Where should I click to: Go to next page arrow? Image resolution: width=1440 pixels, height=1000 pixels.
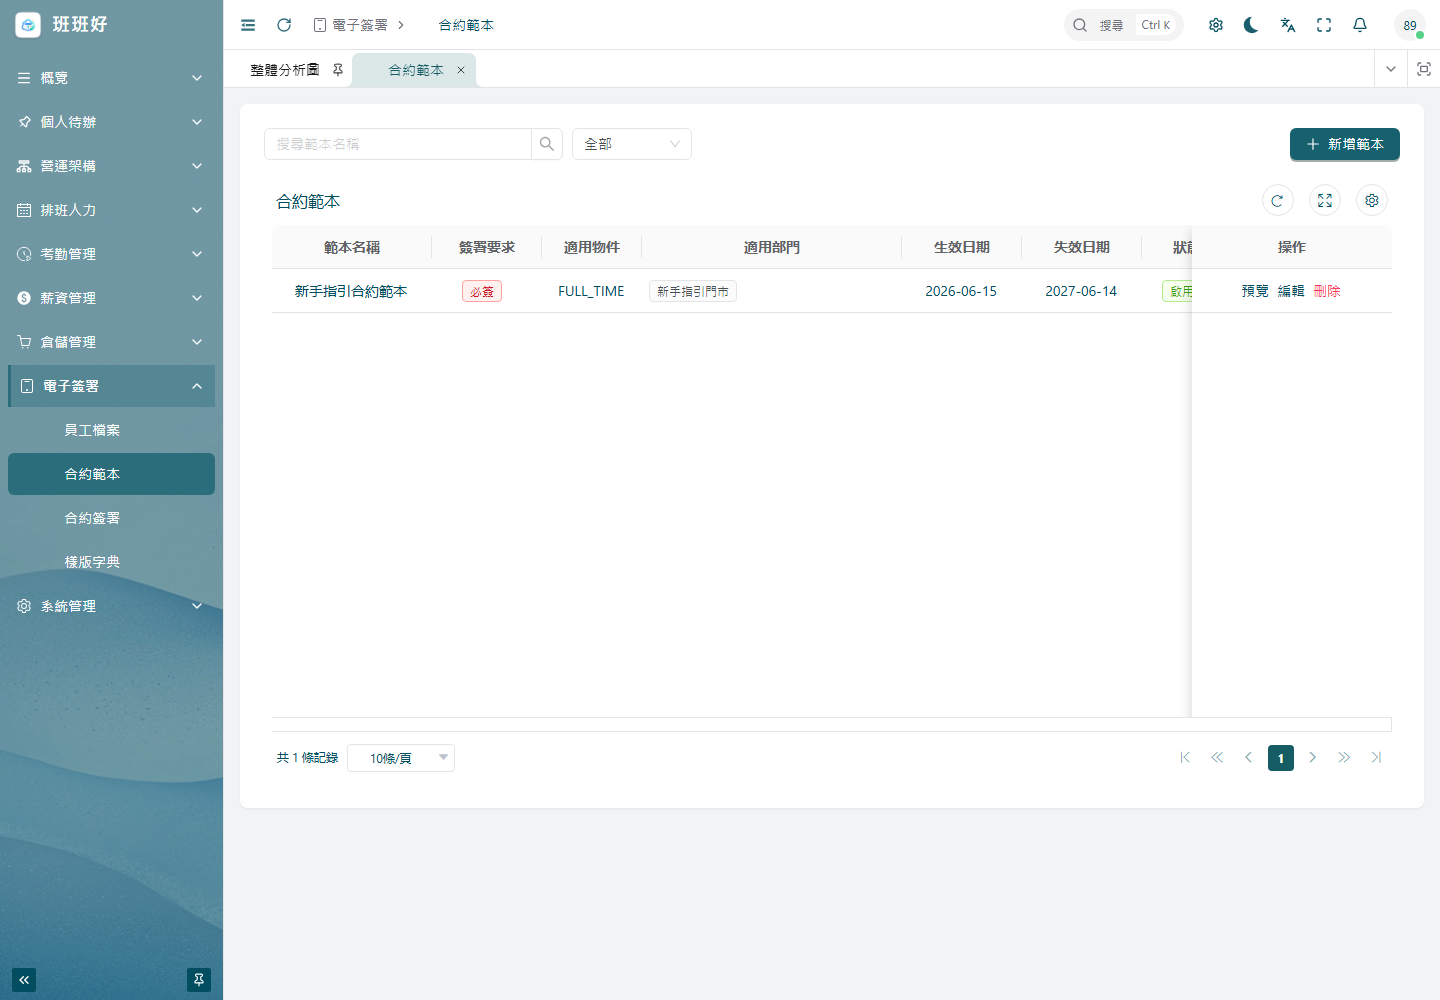point(1313,757)
